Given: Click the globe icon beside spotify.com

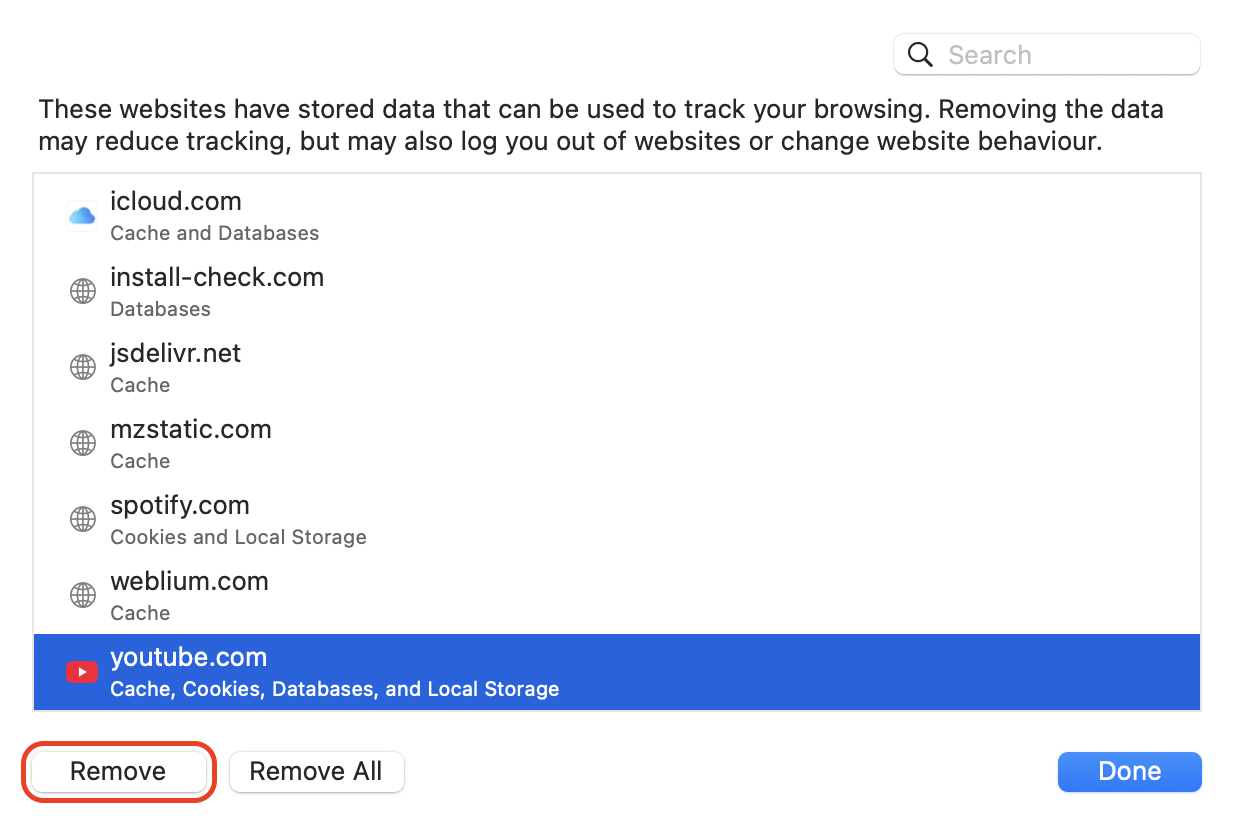Looking at the screenshot, I should [82, 519].
